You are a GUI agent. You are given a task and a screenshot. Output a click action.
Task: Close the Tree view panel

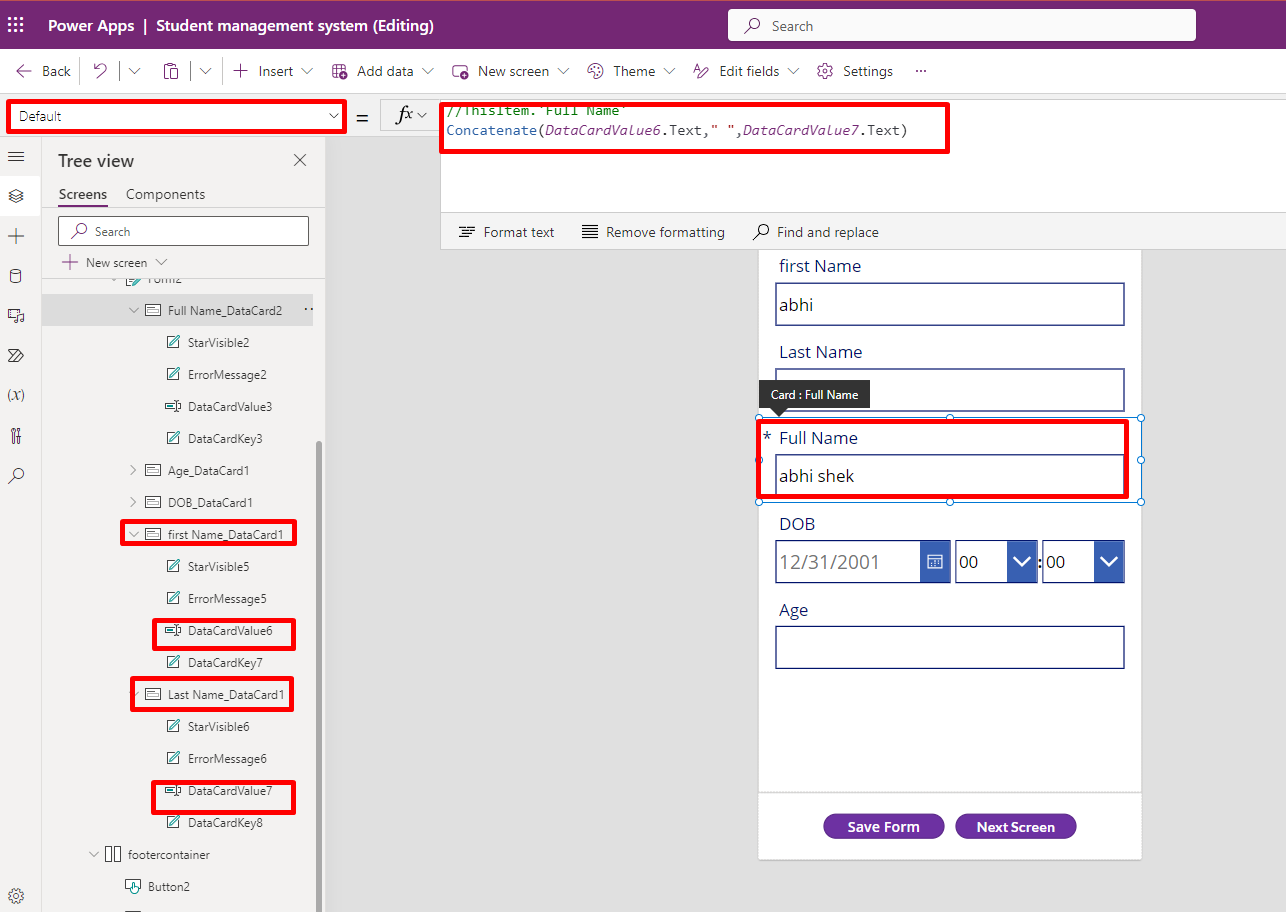click(x=299, y=160)
